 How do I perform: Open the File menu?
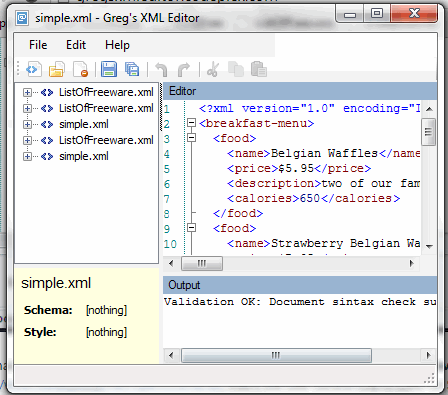(x=38, y=45)
